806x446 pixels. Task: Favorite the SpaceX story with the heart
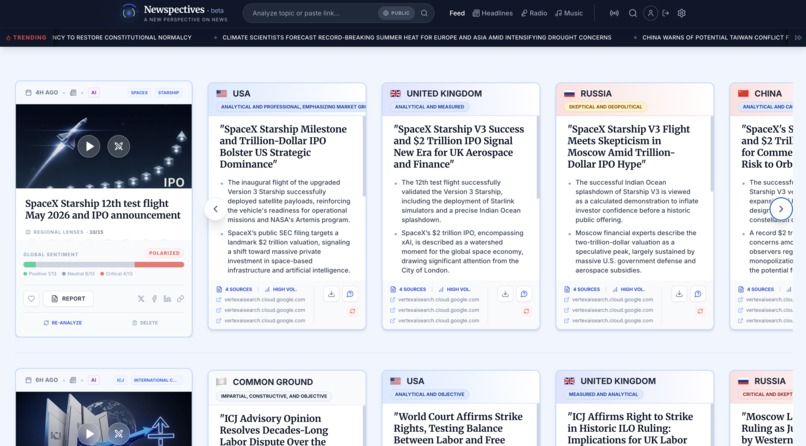[x=31, y=299]
